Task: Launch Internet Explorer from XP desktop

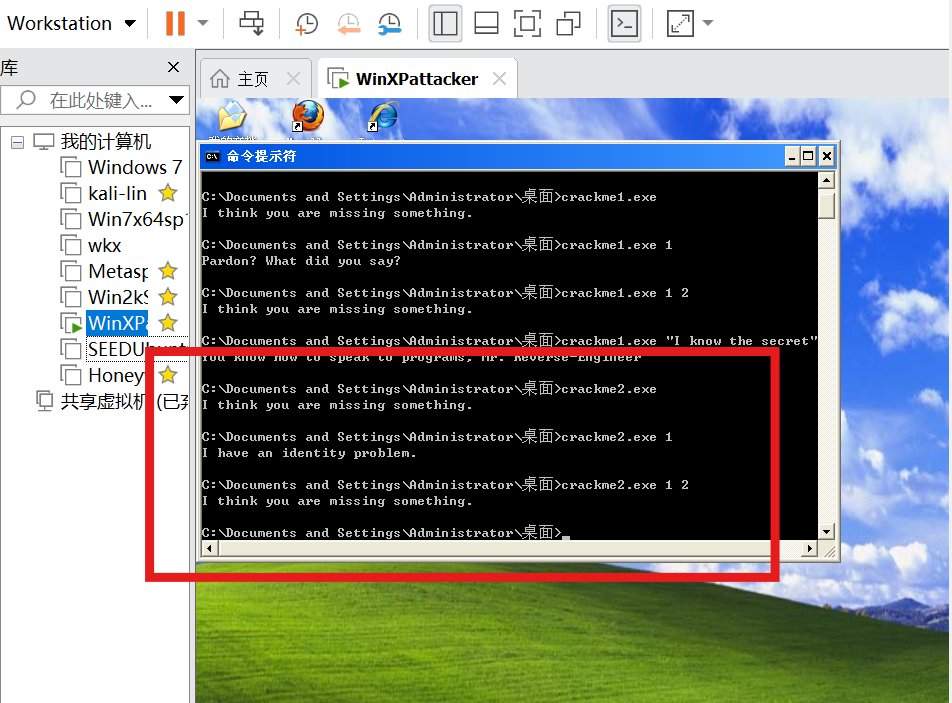Action: click(384, 117)
